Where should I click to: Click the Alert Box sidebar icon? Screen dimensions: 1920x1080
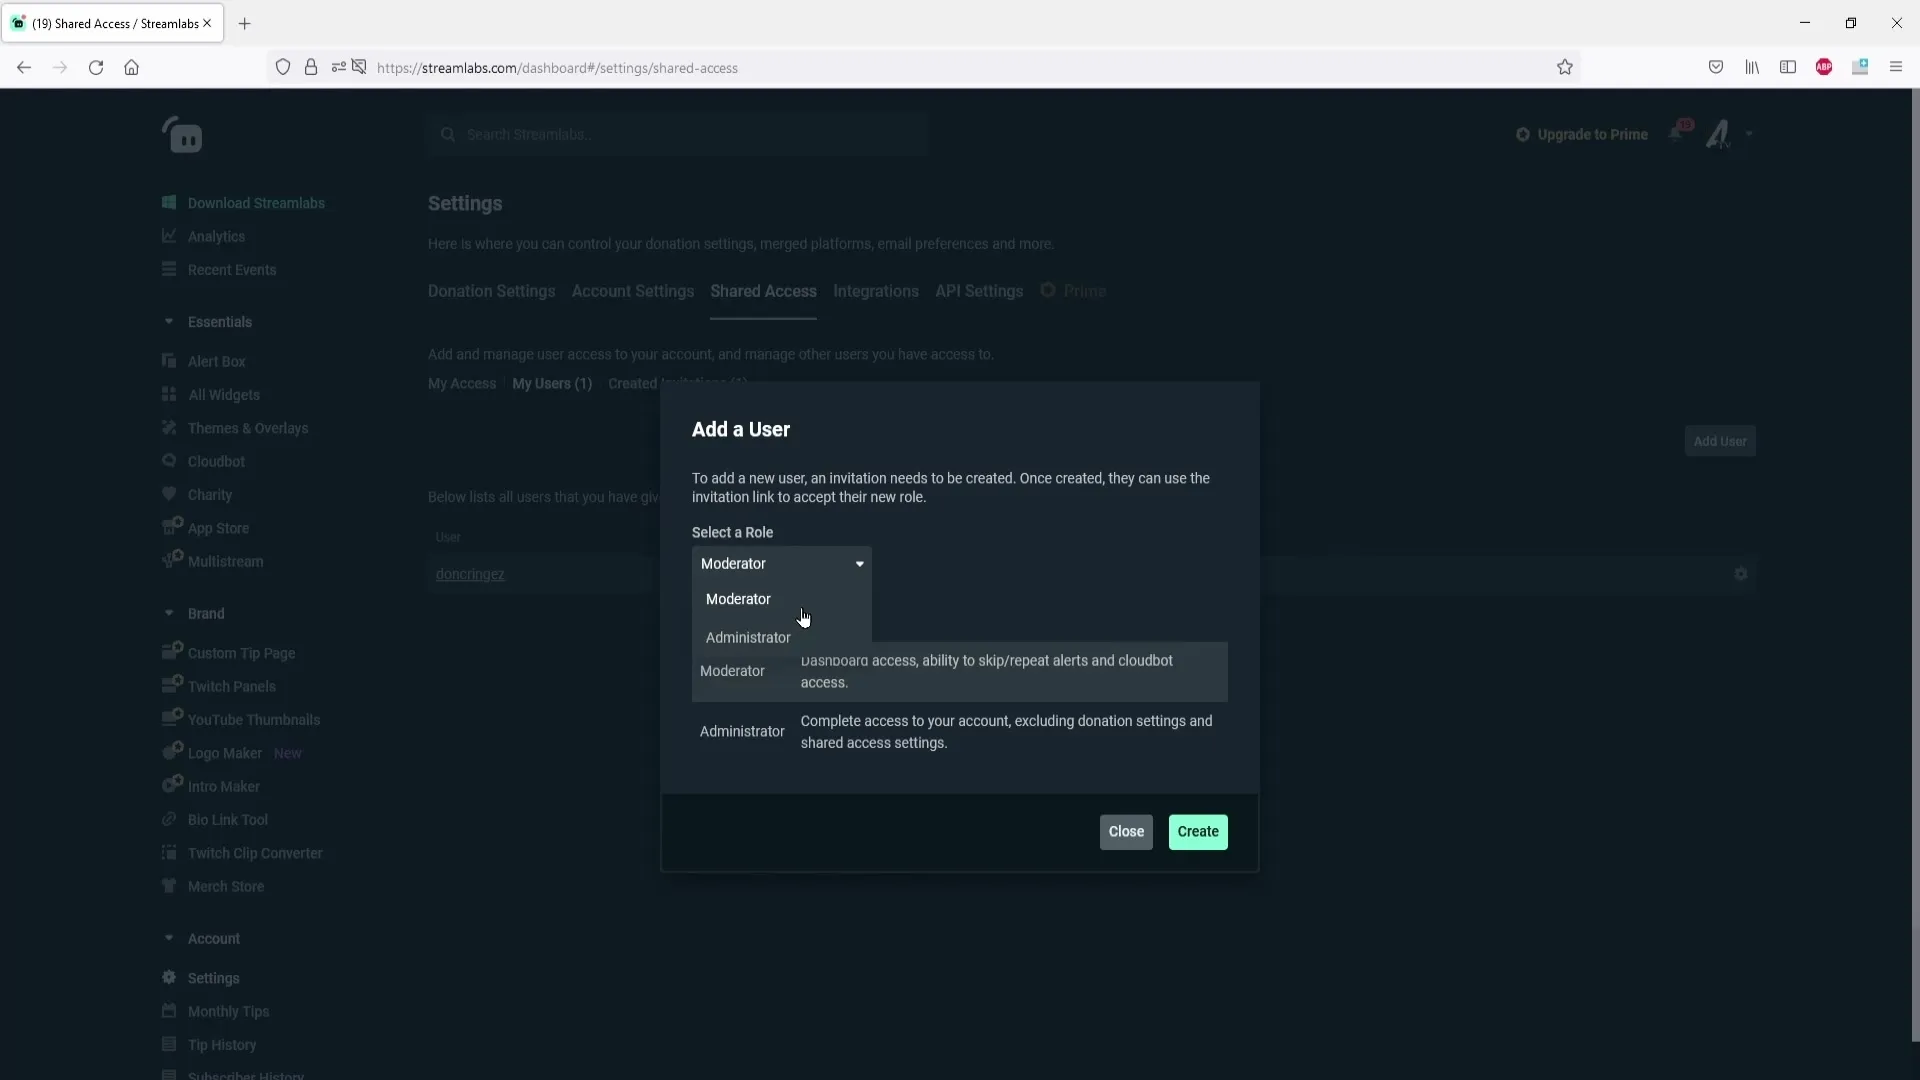pos(169,361)
